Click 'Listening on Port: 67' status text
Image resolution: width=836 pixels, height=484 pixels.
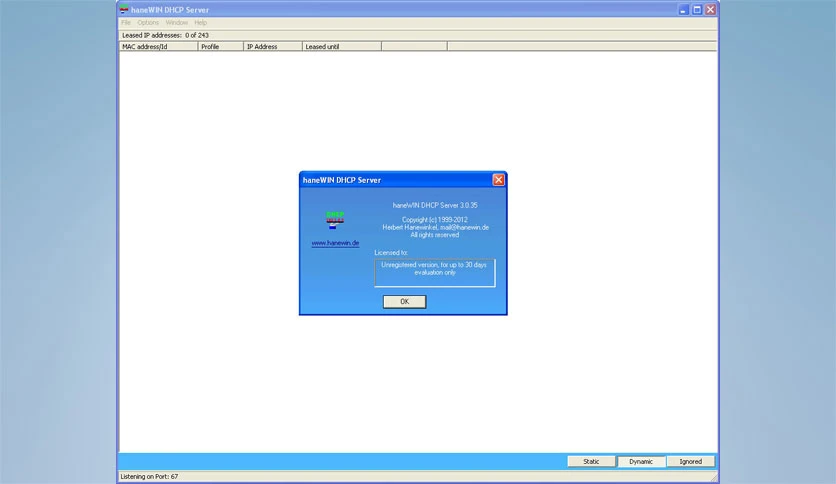tap(149, 477)
